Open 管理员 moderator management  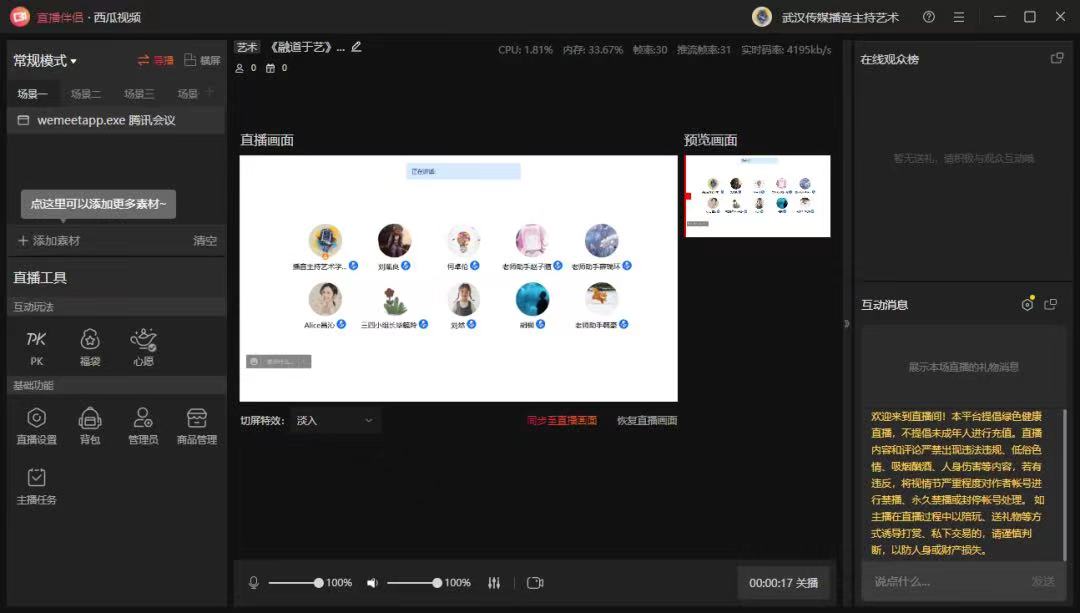tap(143, 424)
